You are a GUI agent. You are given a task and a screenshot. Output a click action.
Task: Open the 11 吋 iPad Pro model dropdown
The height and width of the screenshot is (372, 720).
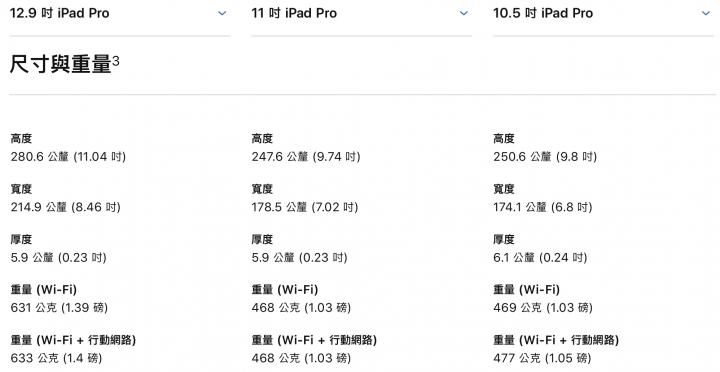click(x=361, y=13)
